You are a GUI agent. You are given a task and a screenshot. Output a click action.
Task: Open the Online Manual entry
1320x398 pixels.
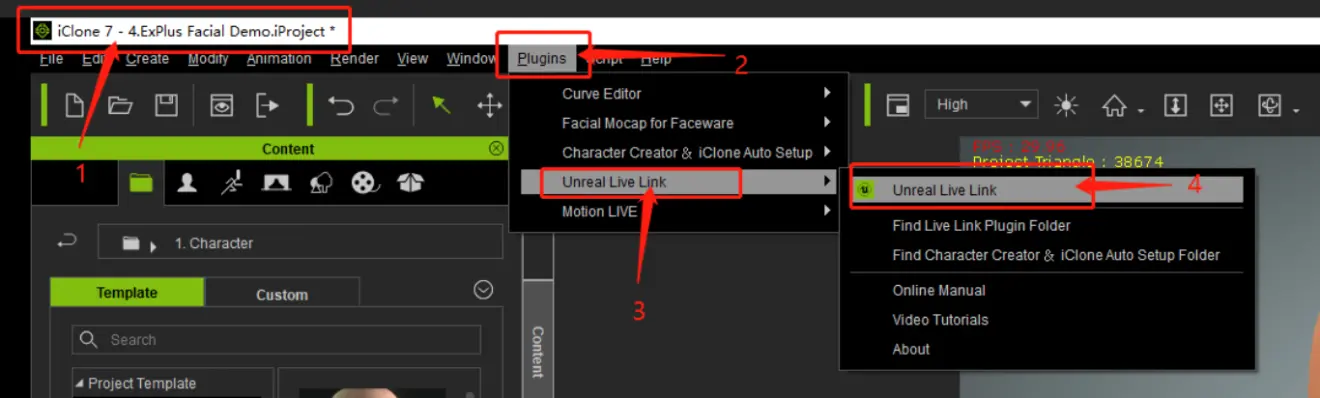pyautogui.click(x=939, y=290)
